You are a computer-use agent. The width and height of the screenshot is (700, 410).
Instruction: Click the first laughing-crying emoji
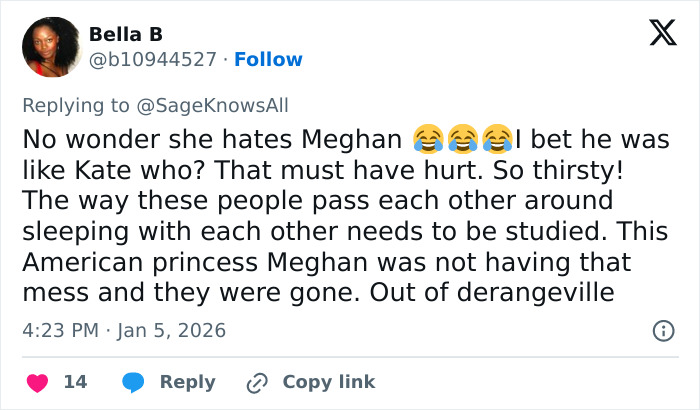click(428, 137)
